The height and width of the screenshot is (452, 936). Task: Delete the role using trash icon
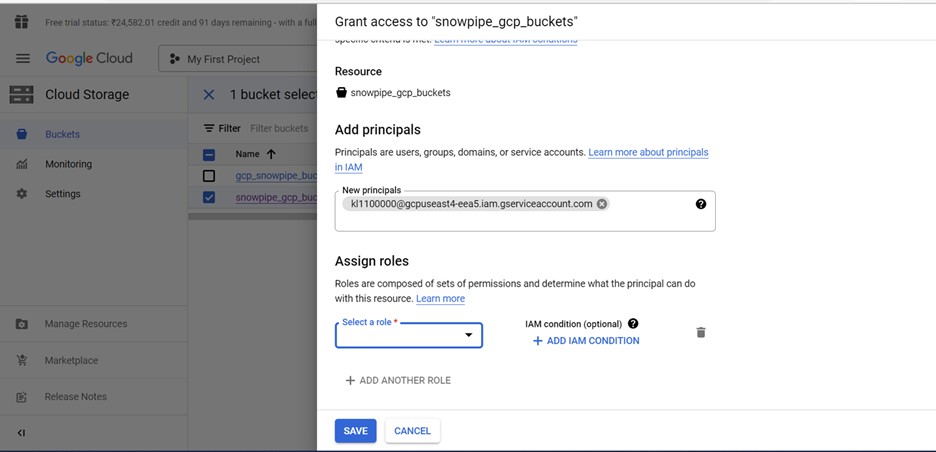(701, 332)
